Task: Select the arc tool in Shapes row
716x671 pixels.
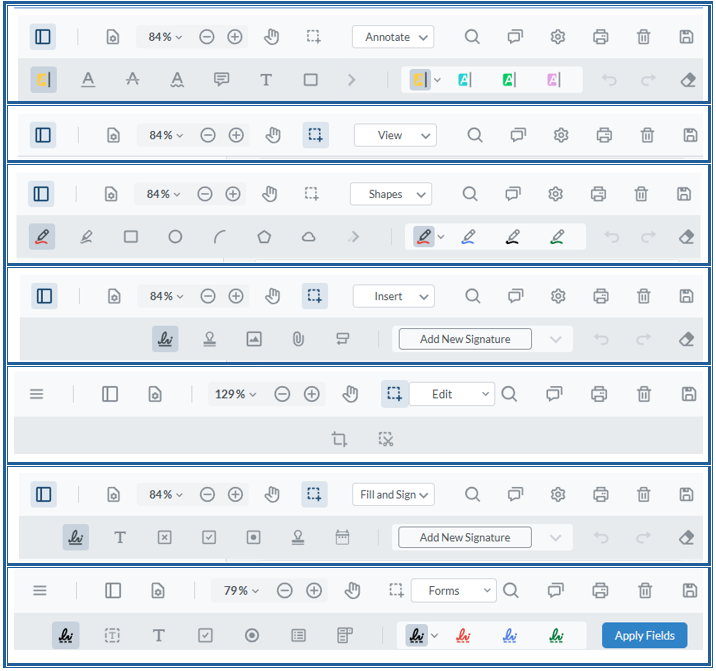Action: click(x=220, y=237)
